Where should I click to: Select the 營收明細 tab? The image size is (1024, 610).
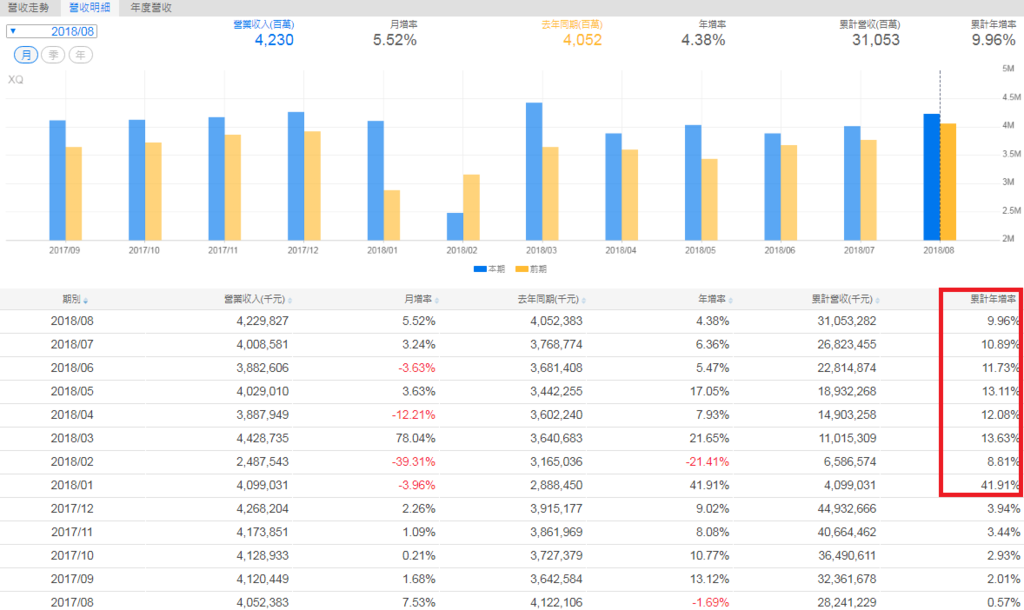(x=89, y=8)
